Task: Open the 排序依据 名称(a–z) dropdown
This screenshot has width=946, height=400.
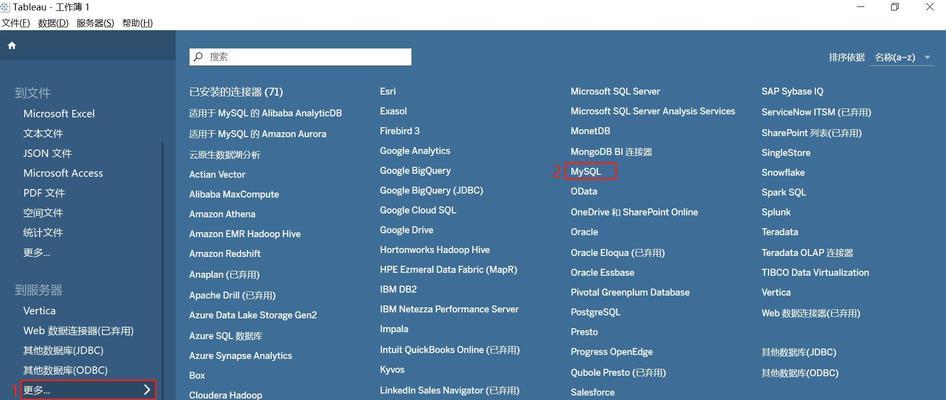Action: [x=901, y=57]
